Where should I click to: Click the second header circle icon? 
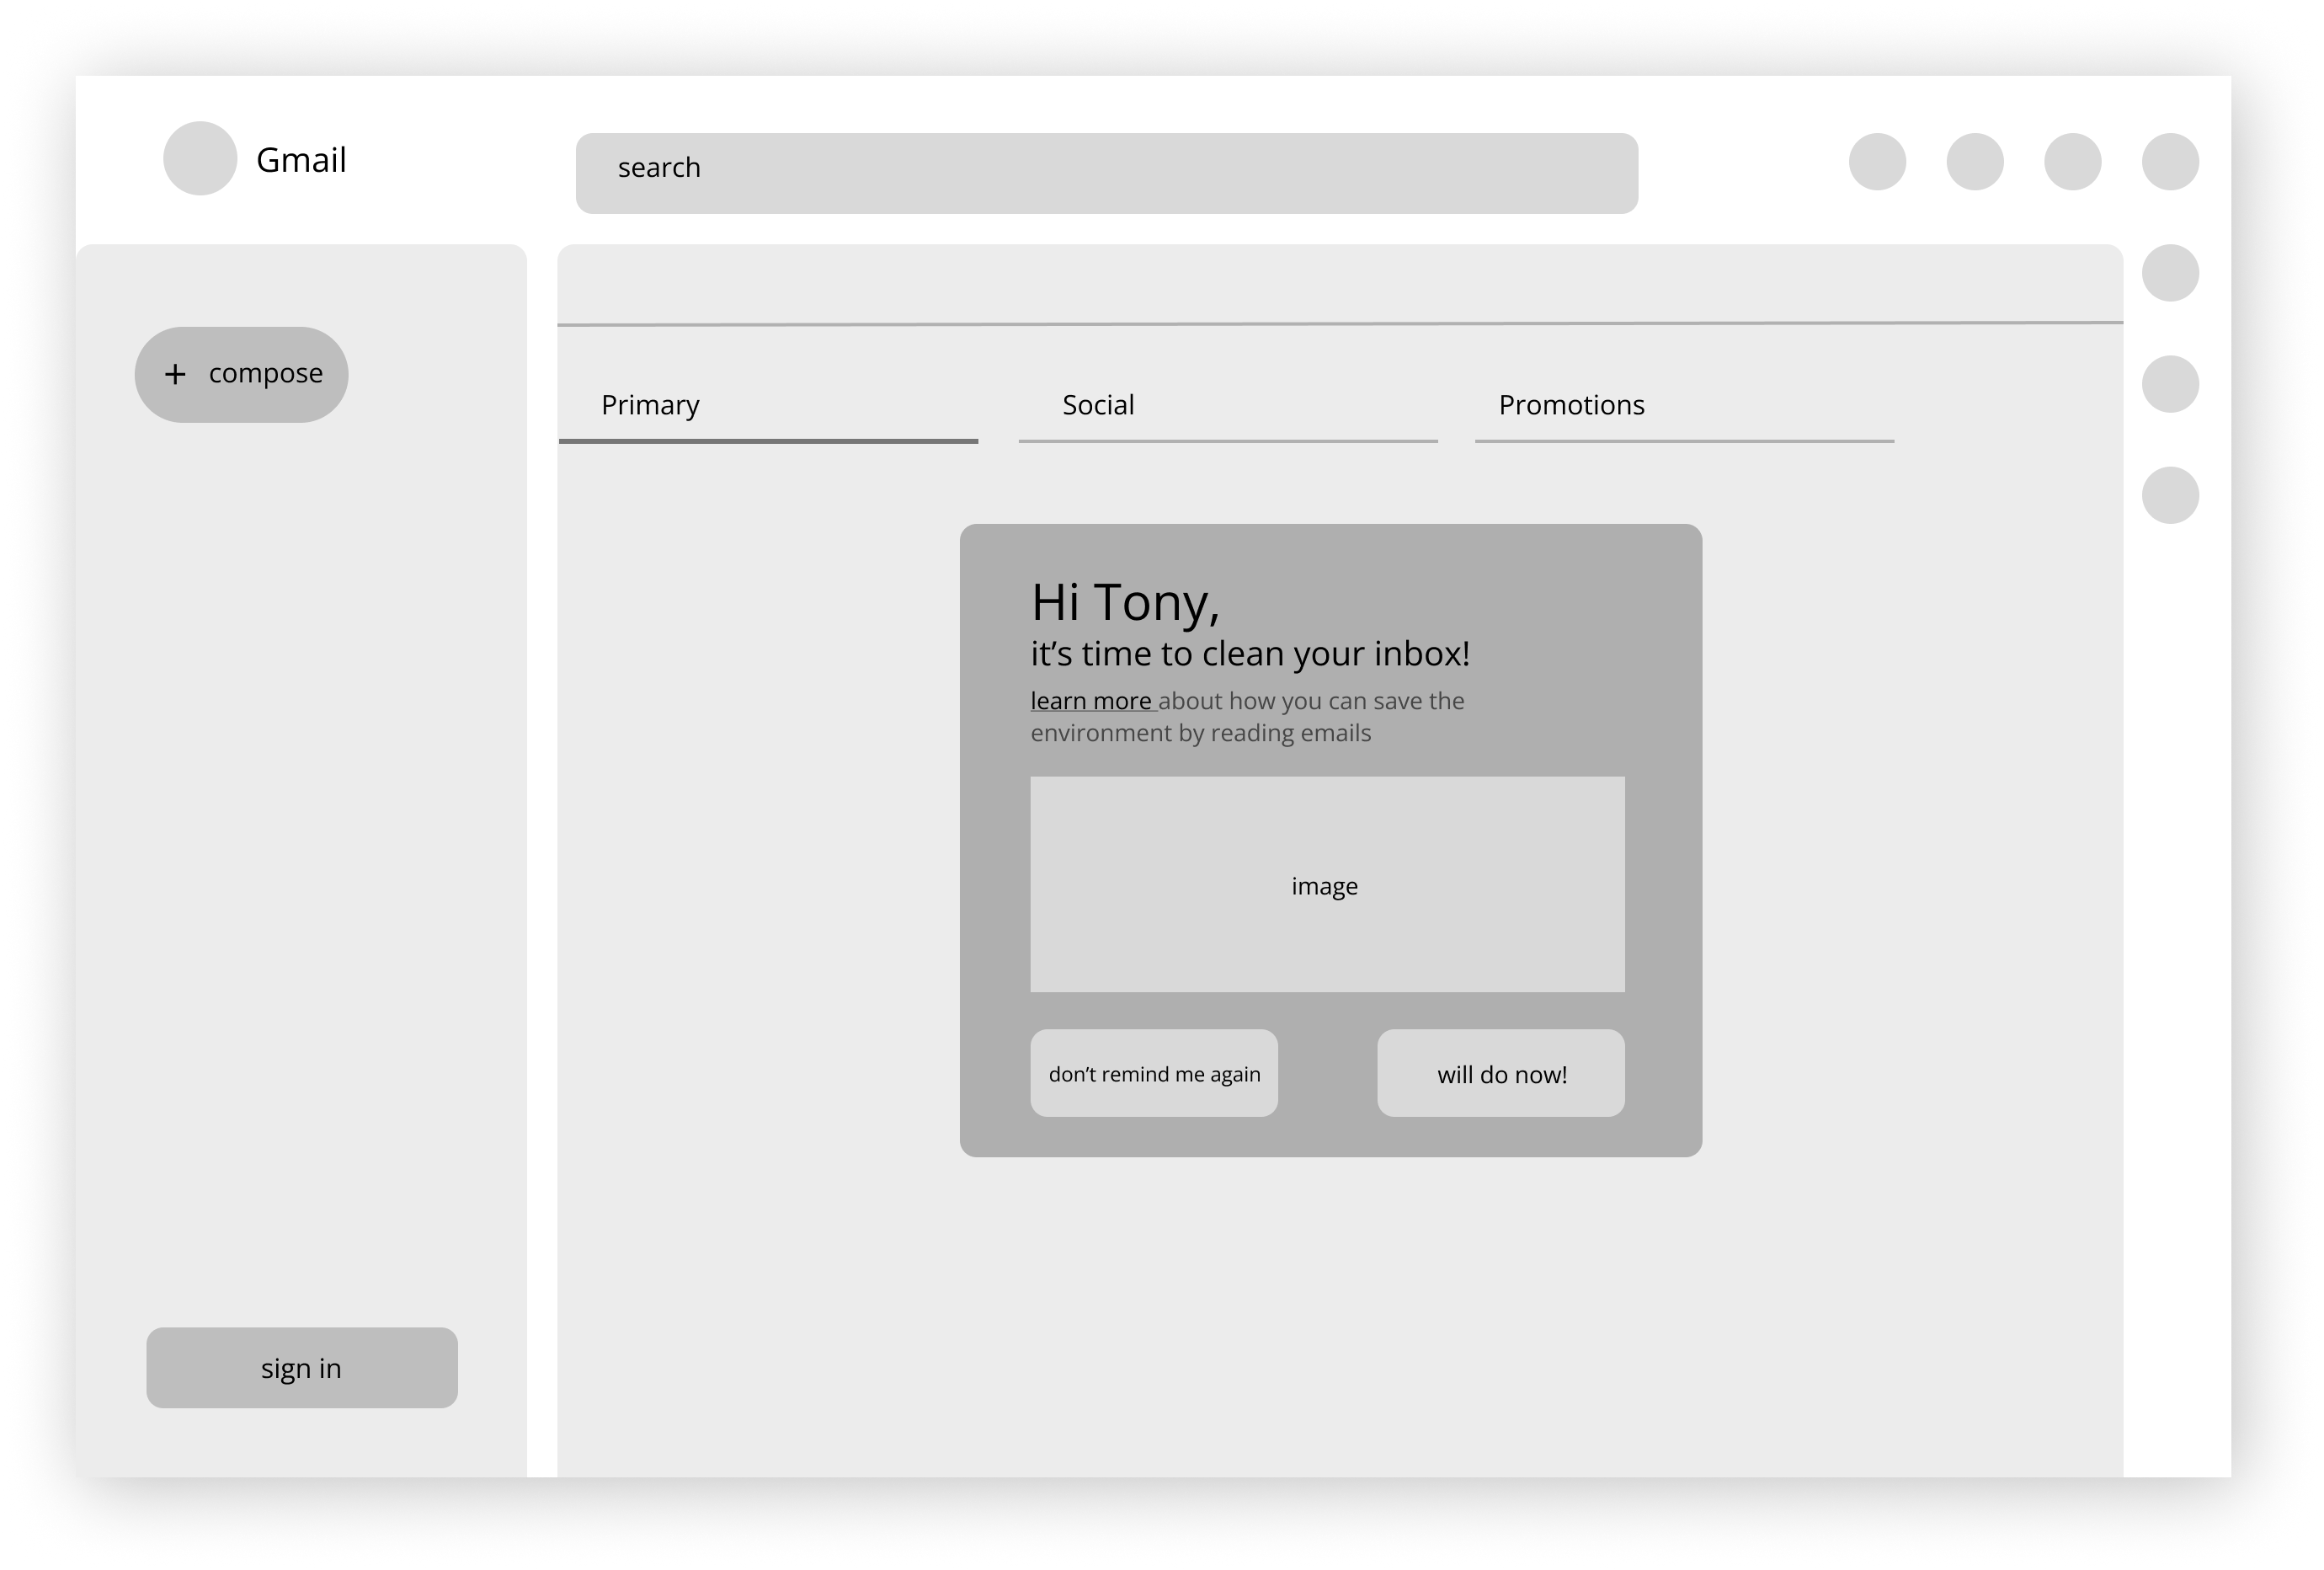(1975, 161)
